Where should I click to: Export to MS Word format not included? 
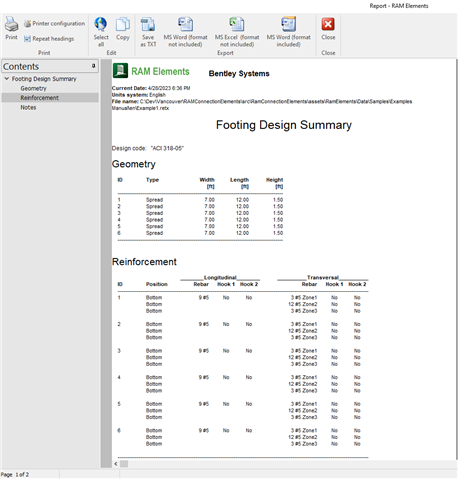point(185,32)
